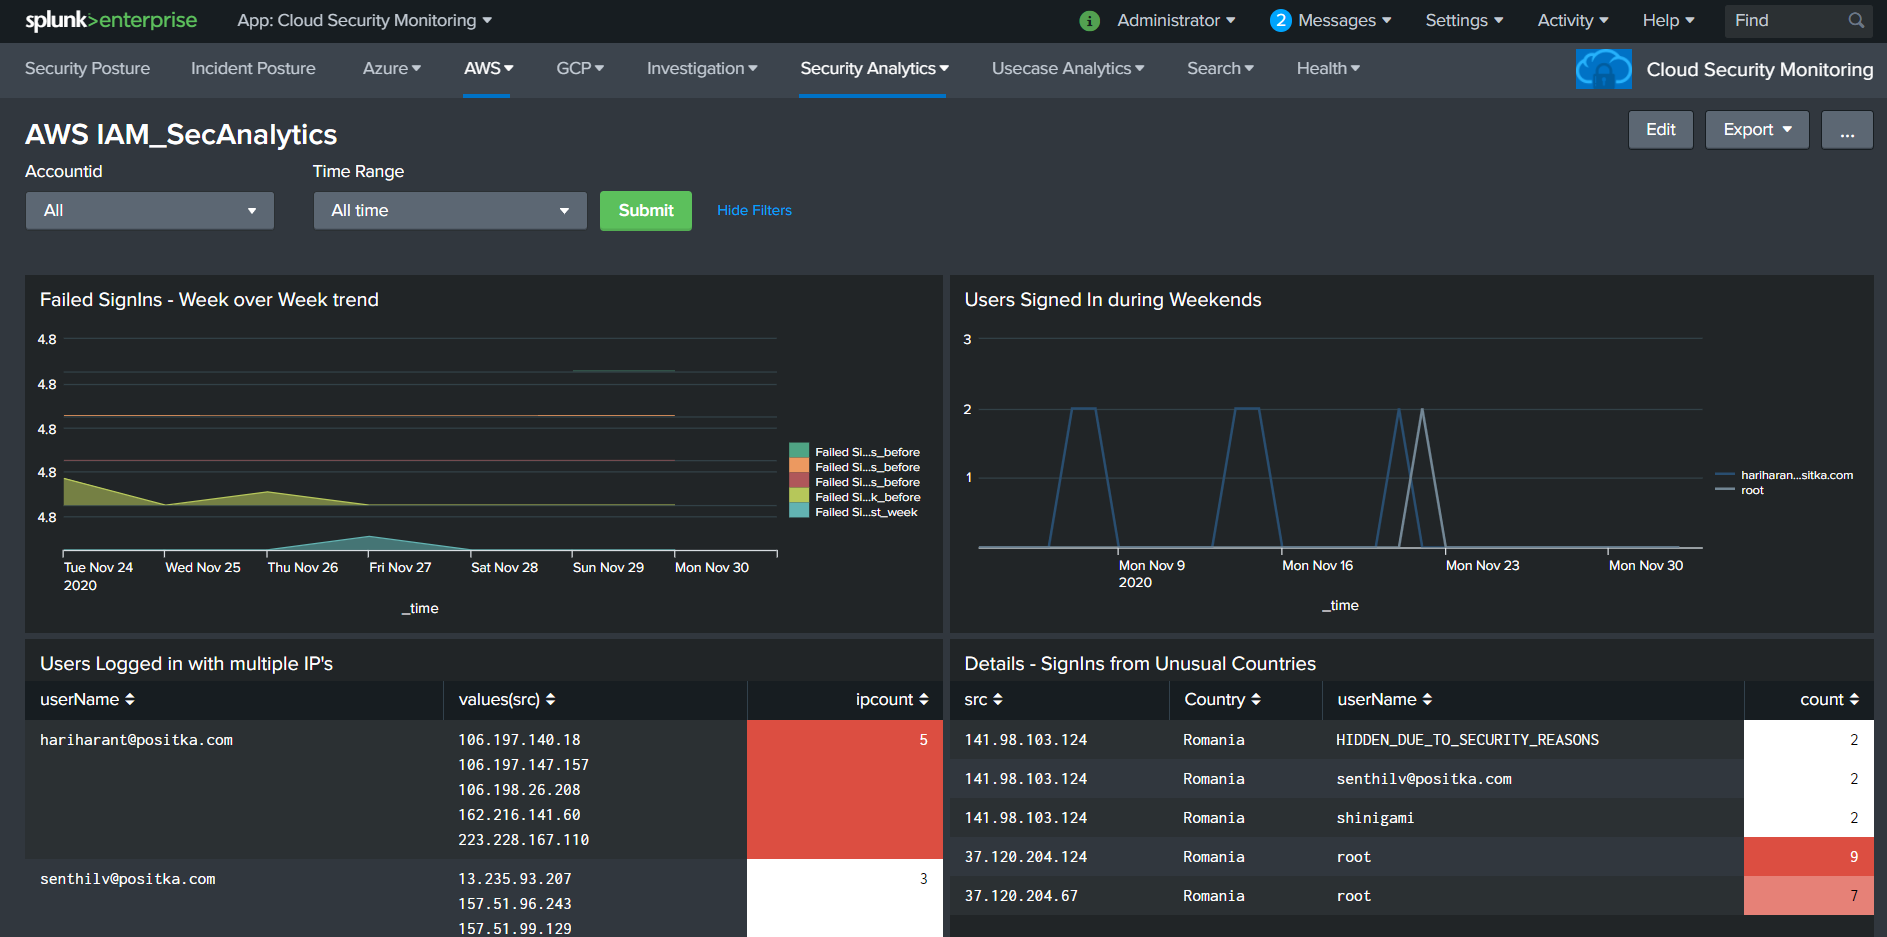Screen dimensions: 1887x937
Task: Click the Cloud Security Monitoring app title
Action: pyautogui.click(x=1760, y=69)
